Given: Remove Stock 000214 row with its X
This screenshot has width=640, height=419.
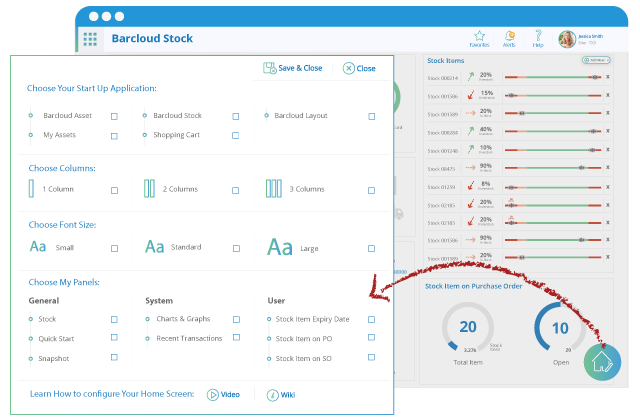Looking at the screenshot, I should [608, 77].
